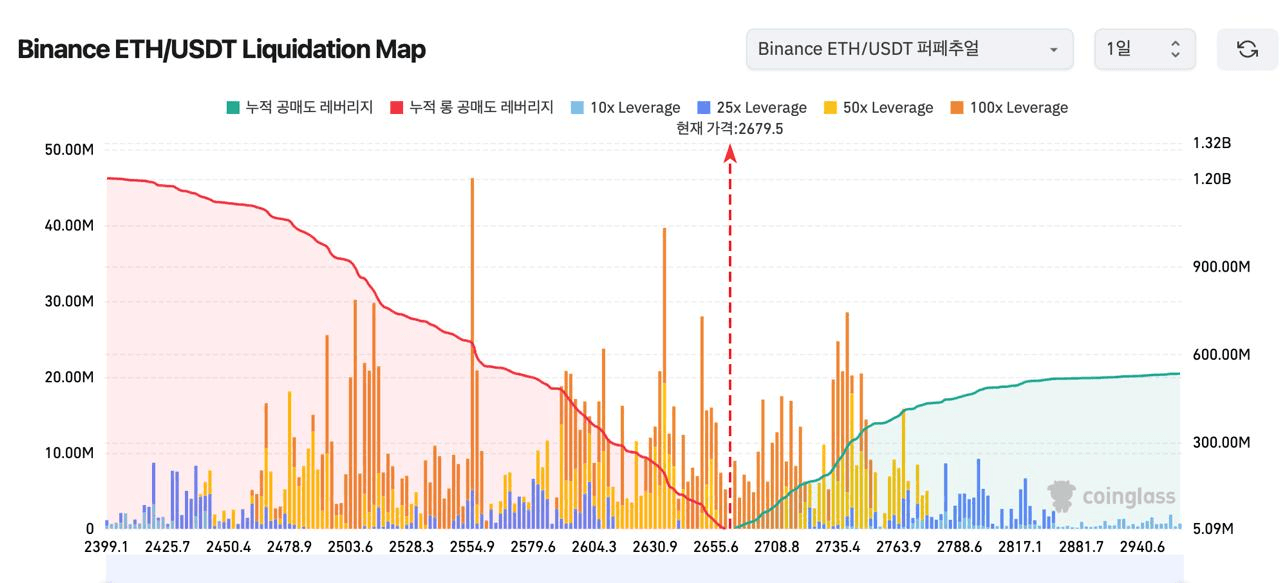This screenshot has height=583, width=1280.
Task: Toggle the 100x Leverage legend entry
Action: point(1009,107)
